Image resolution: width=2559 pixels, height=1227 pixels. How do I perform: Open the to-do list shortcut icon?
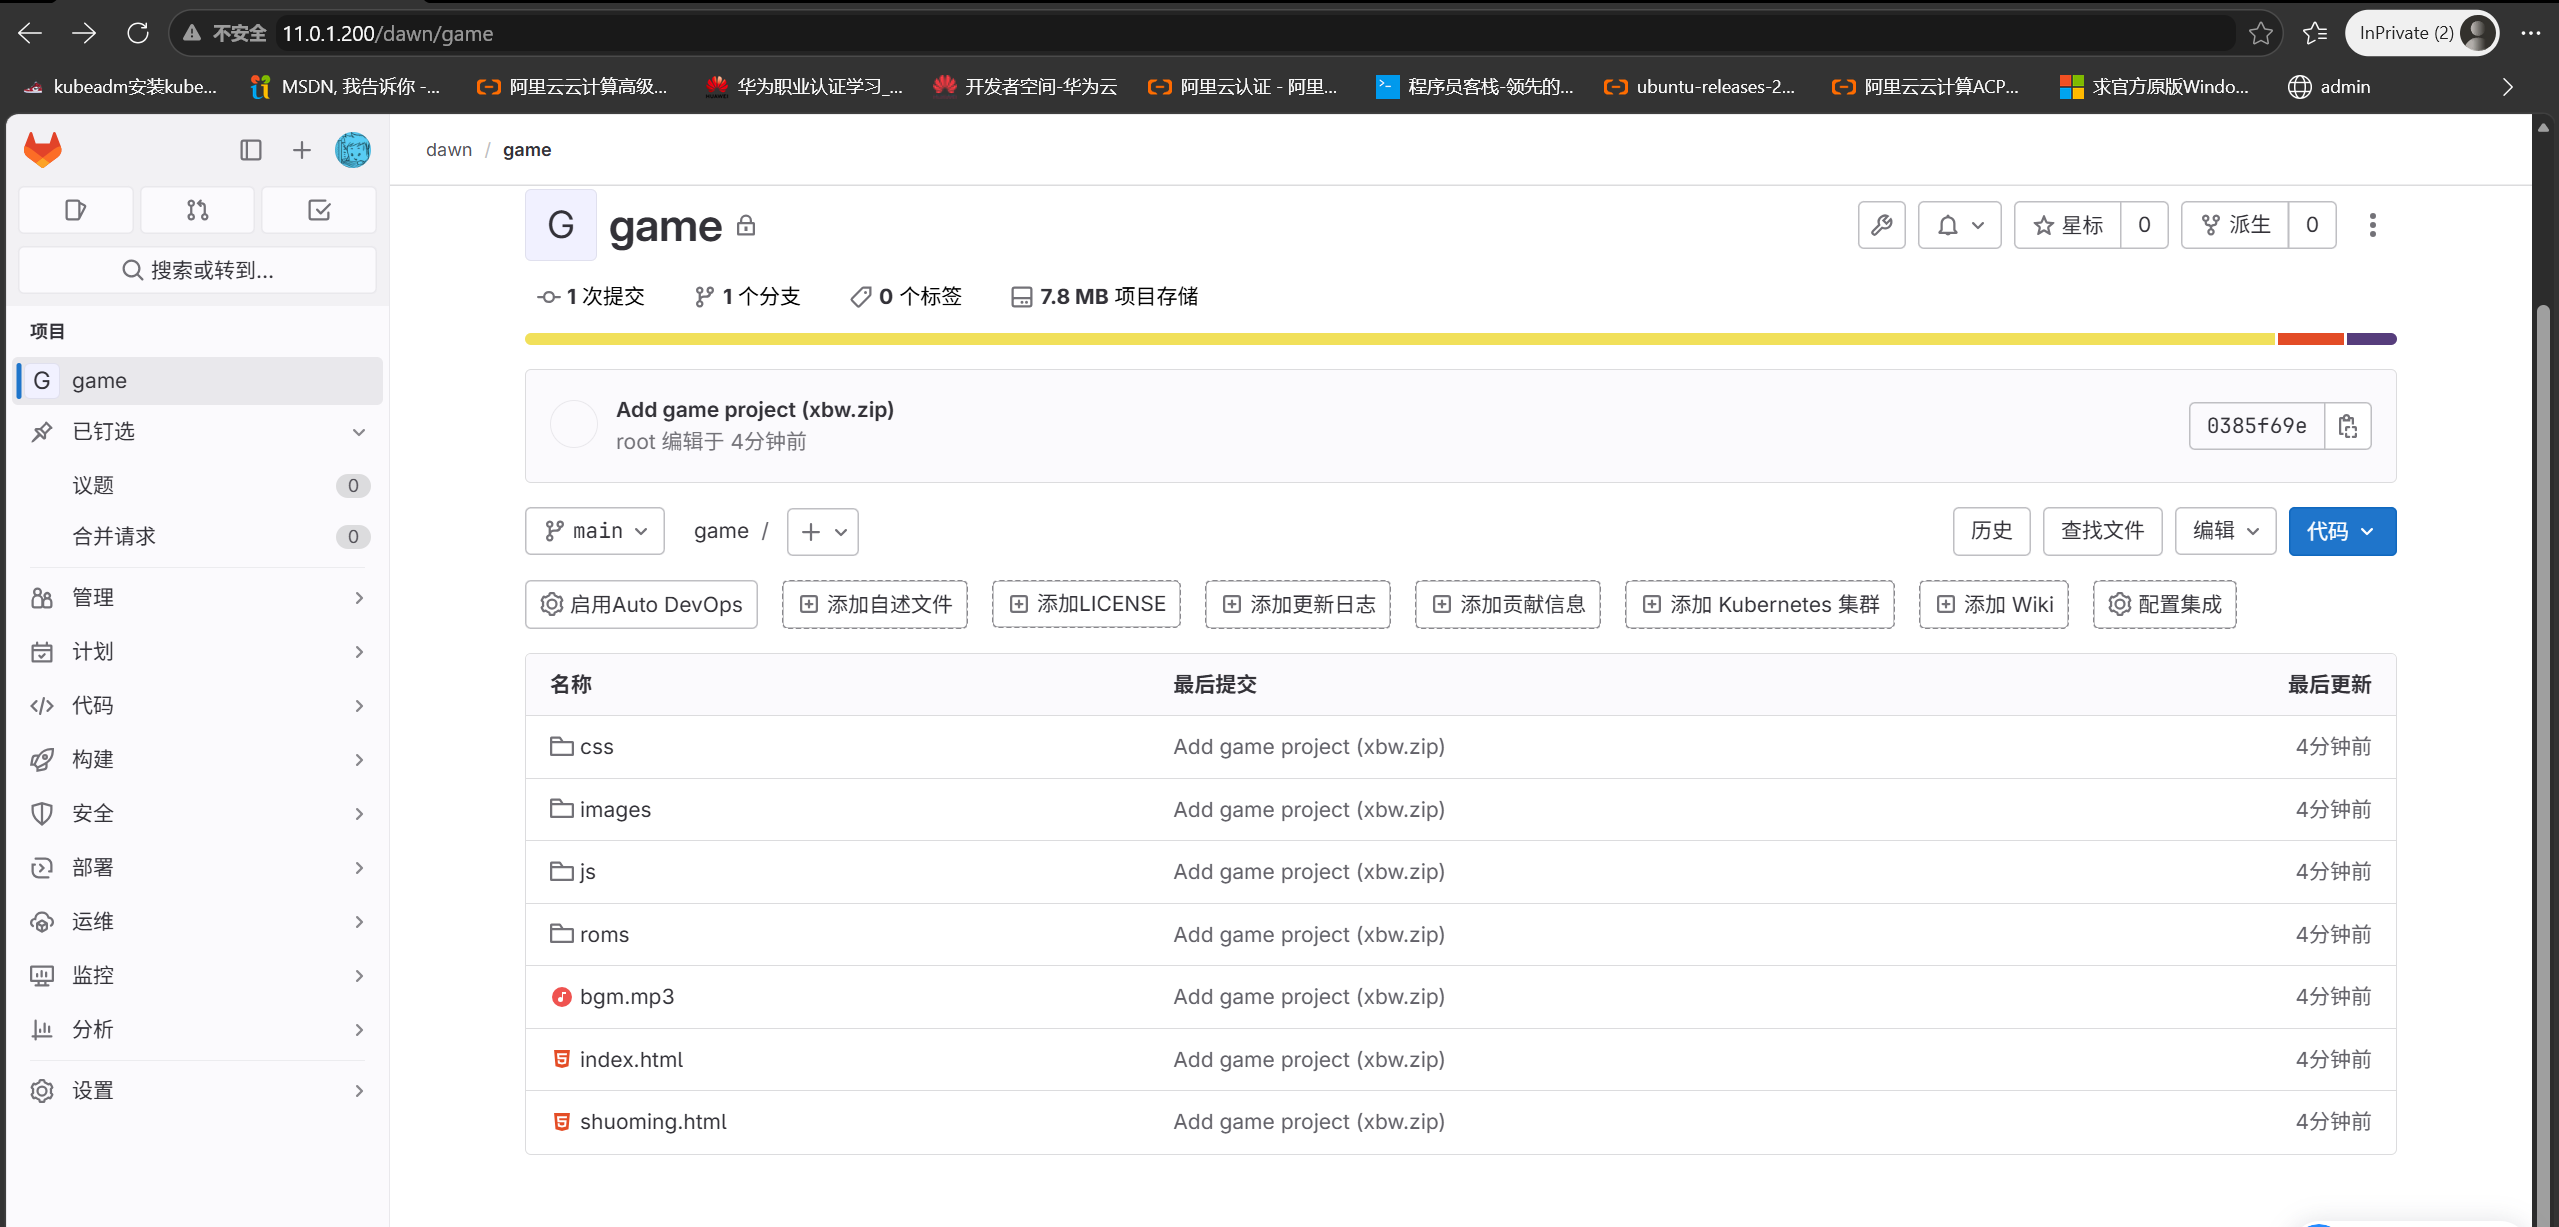pos(319,210)
